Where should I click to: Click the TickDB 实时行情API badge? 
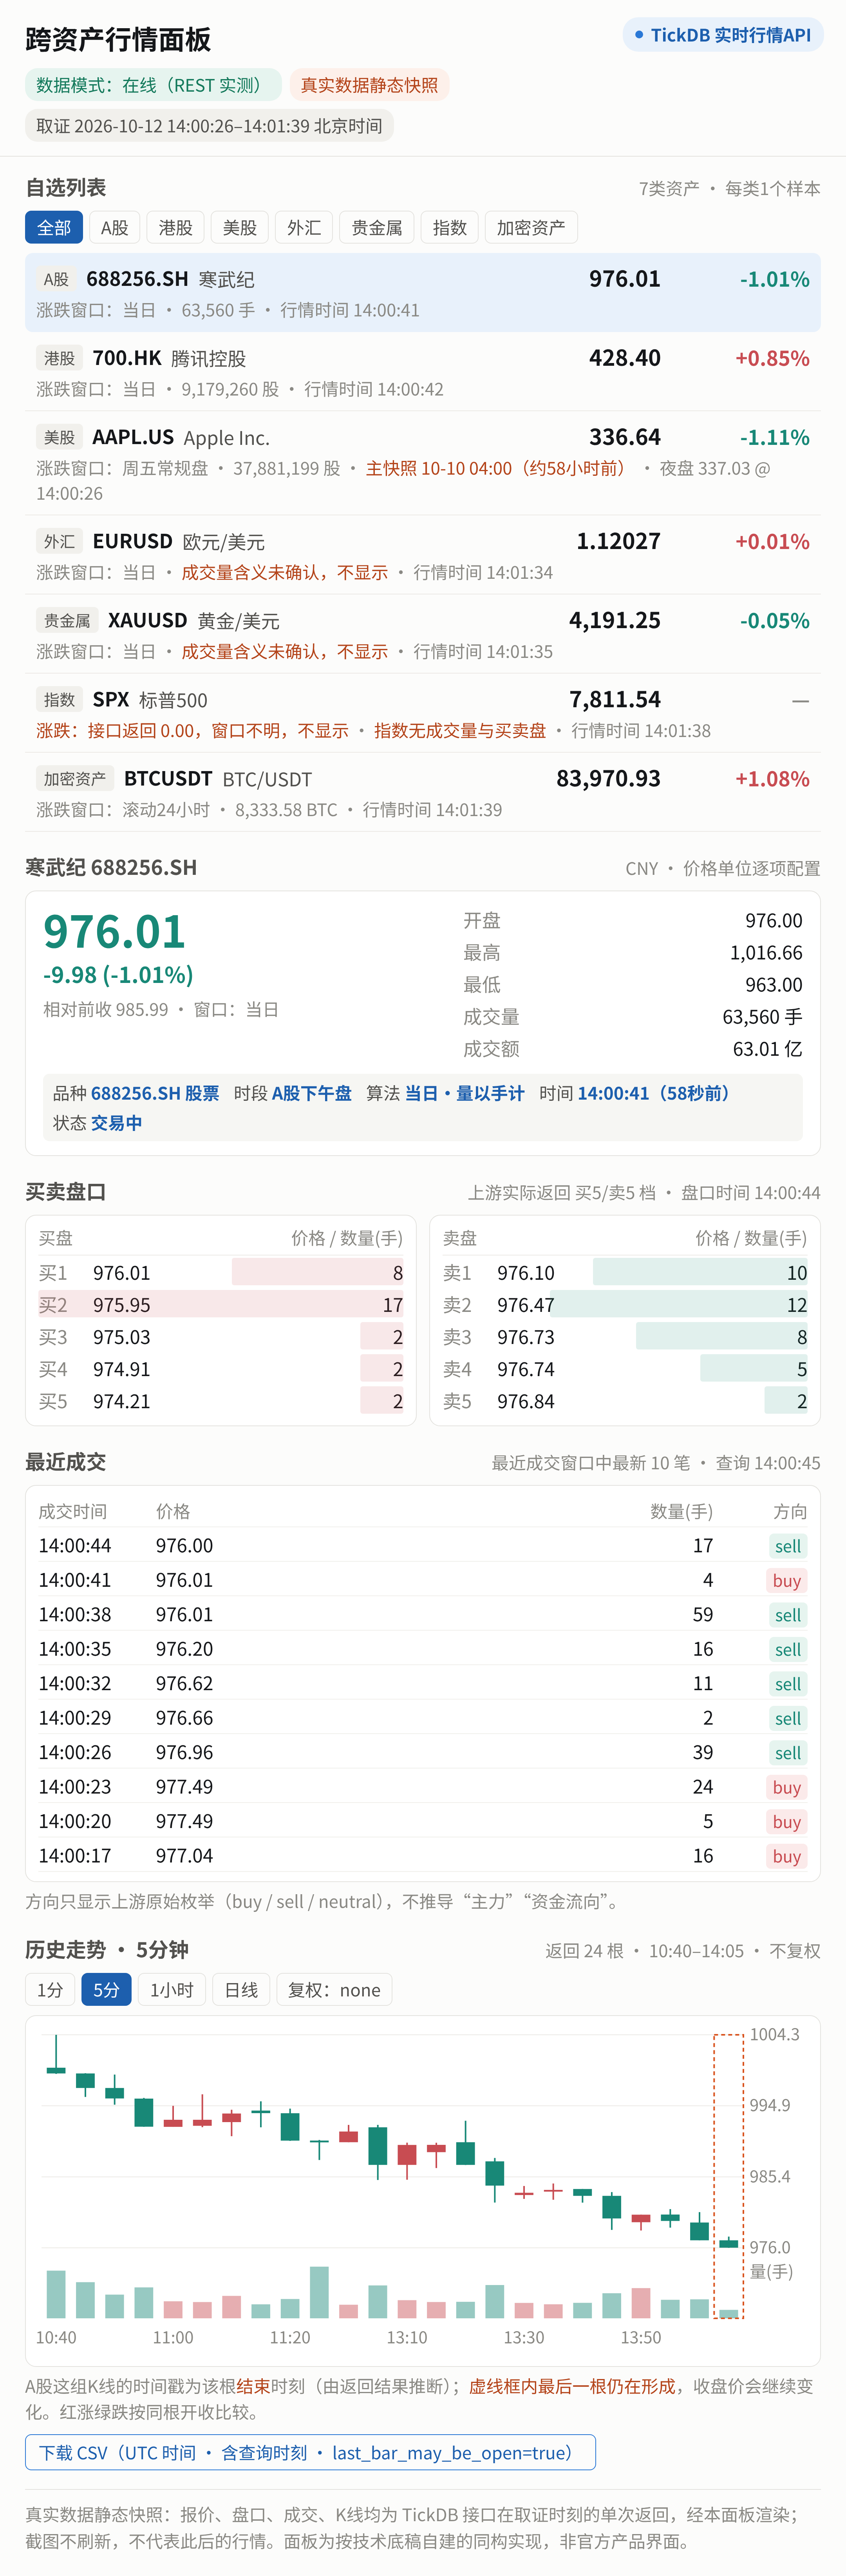723,35
